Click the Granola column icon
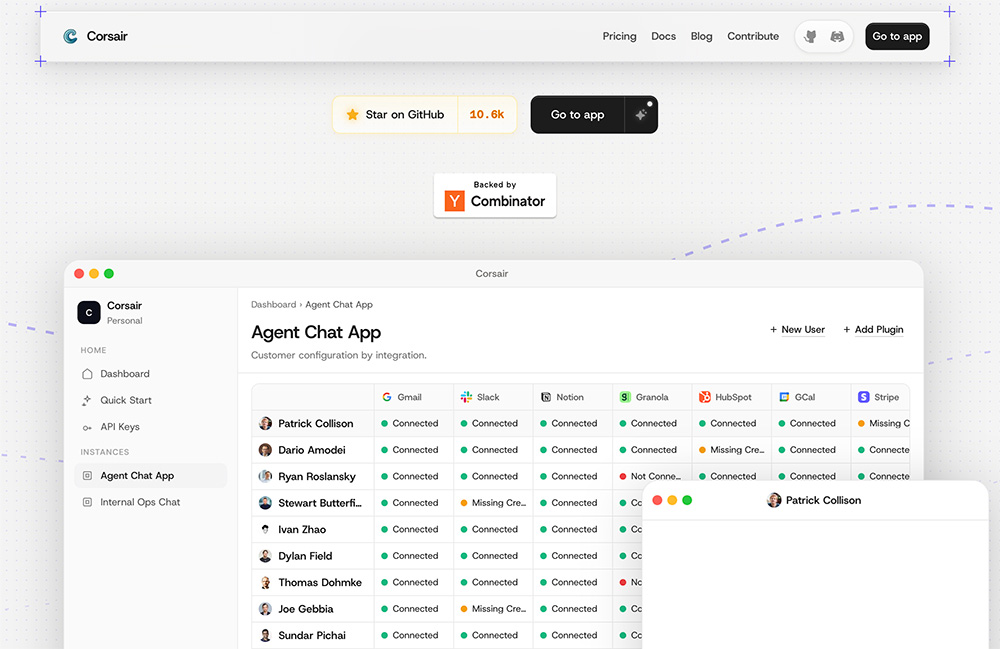This screenshot has width=1000, height=649. pos(625,397)
